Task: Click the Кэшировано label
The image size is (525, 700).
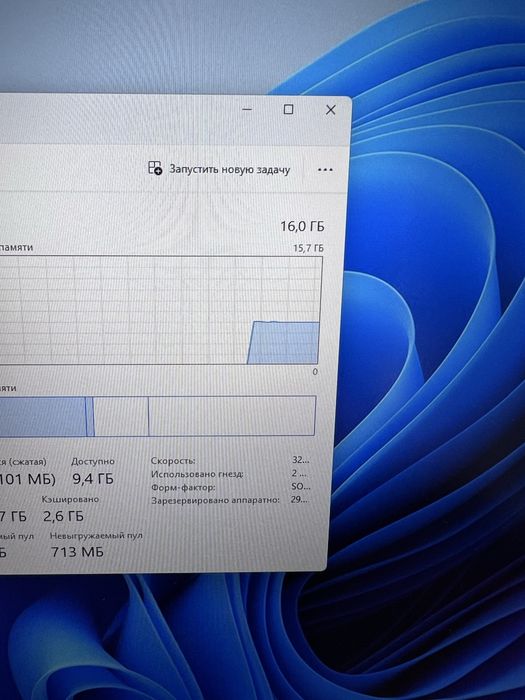Action: tap(70, 499)
